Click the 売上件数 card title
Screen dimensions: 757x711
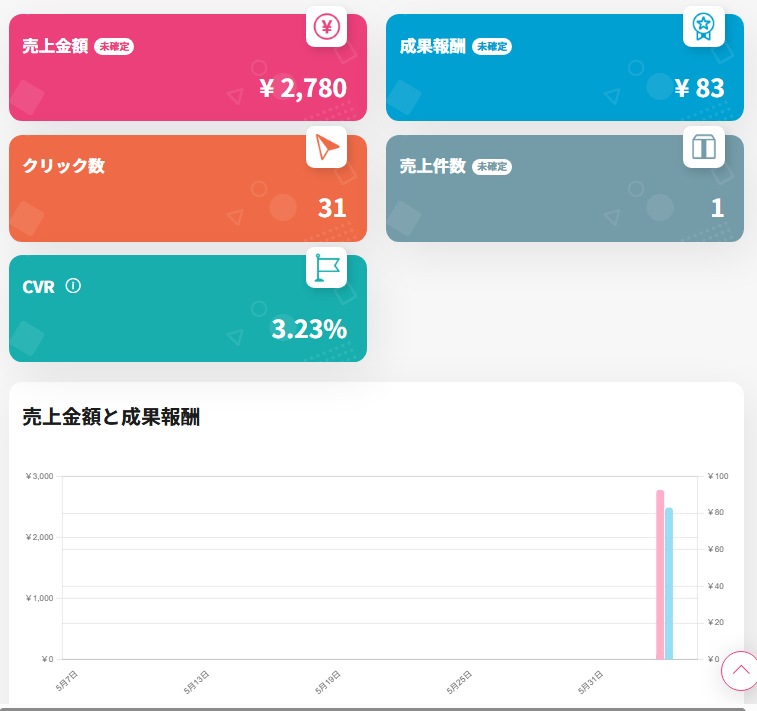click(x=433, y=166)
